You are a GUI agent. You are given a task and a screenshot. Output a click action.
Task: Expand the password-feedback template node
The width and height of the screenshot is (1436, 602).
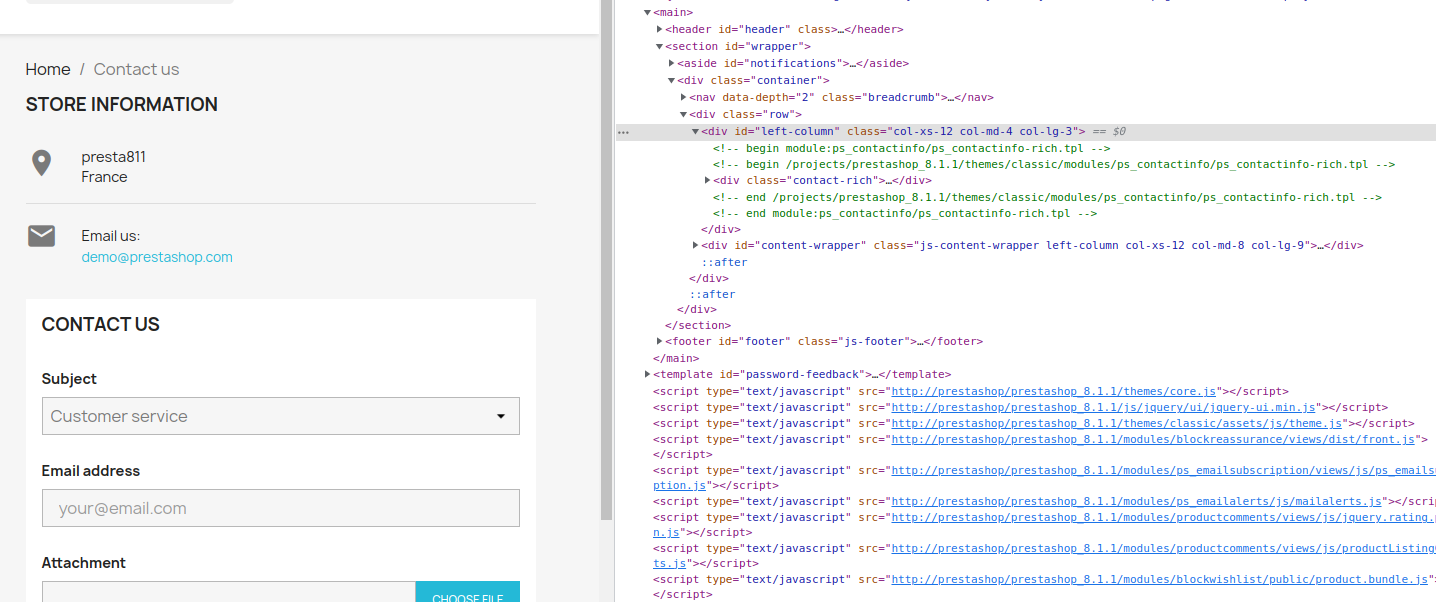click(647, 374)
